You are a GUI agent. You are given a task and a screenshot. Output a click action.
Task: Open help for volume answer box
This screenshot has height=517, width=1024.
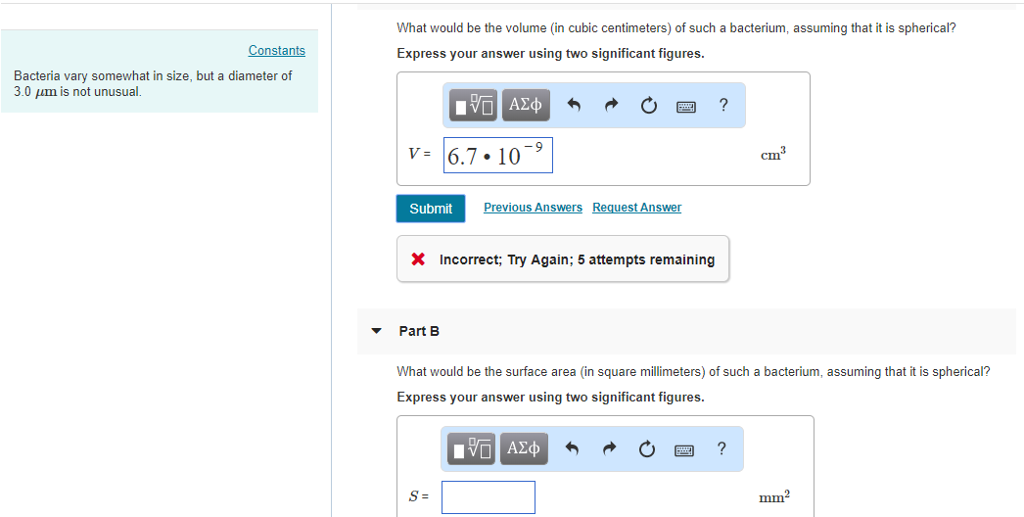click(x=723, y=105)
